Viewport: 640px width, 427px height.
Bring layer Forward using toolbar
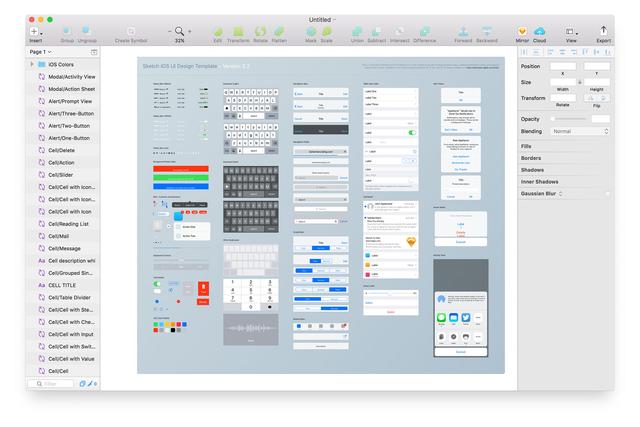tap(464, 32)
